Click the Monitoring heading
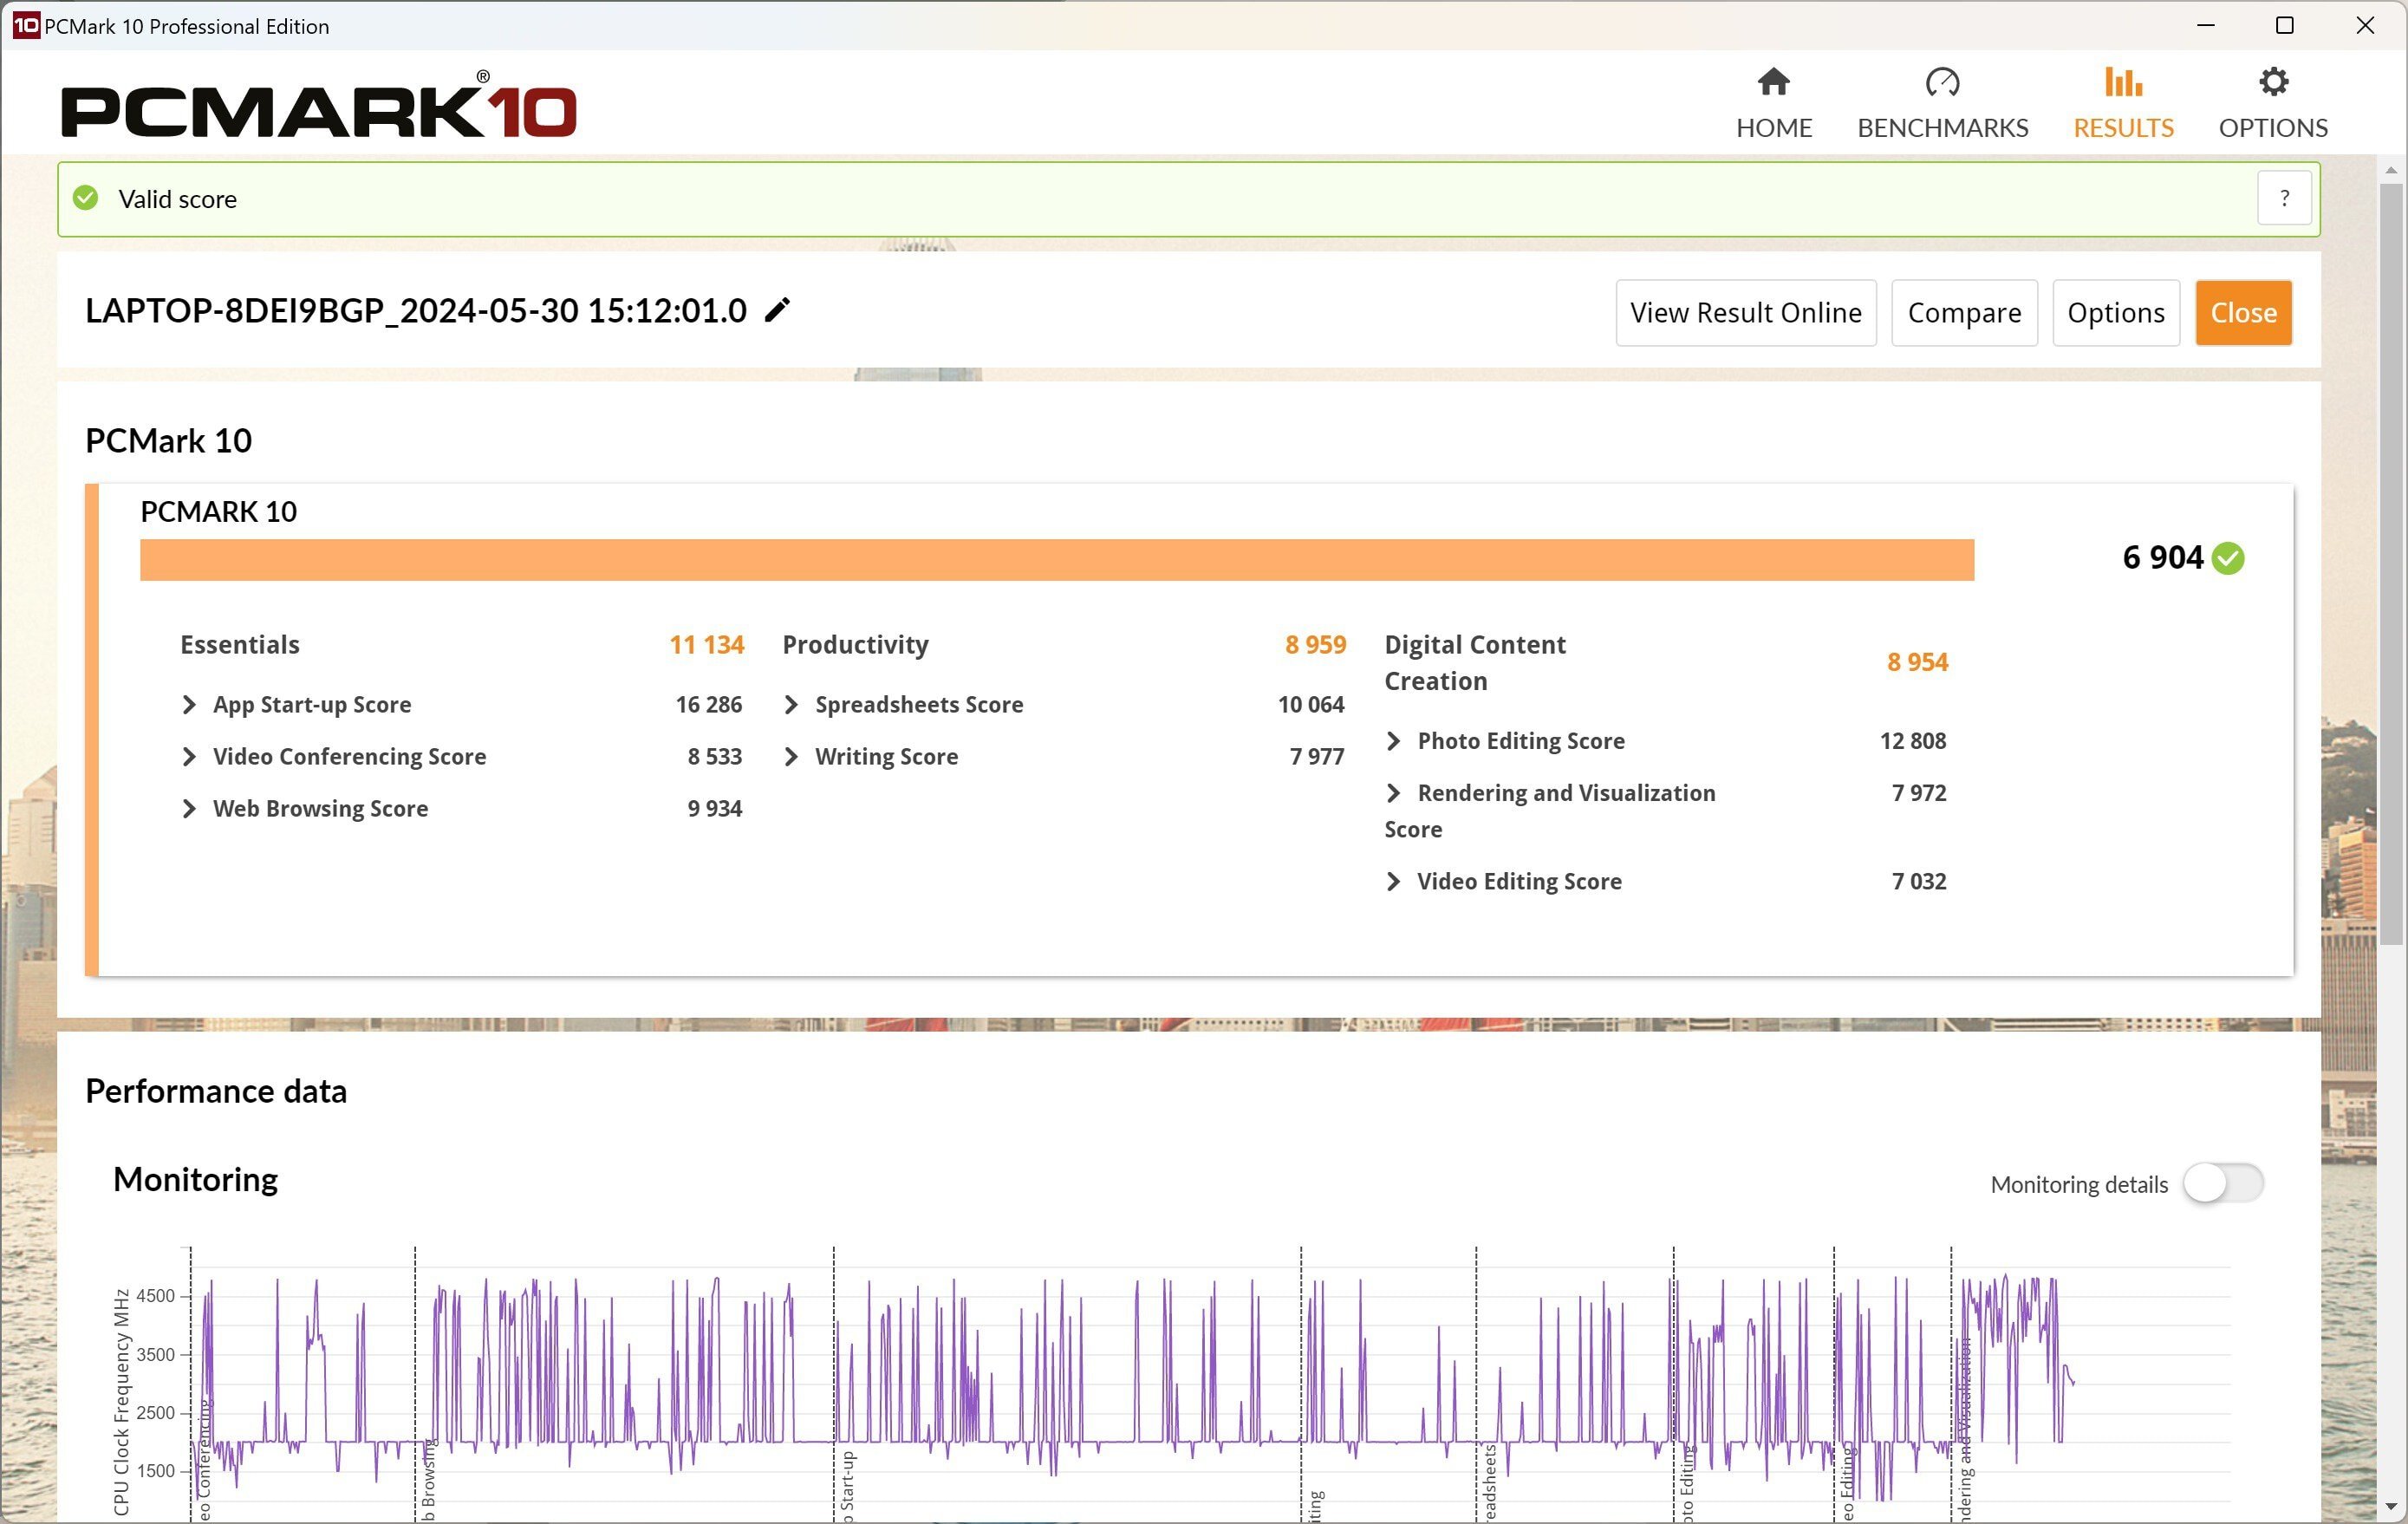The width and height of the screenshot is (2408, 1524). tap(195, 1180)
